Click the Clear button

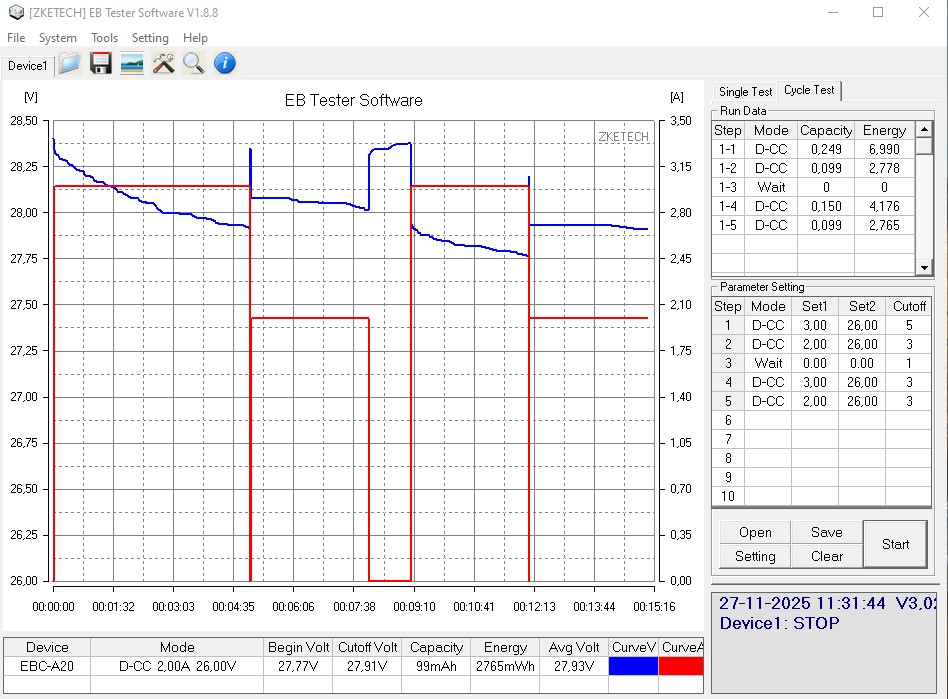pos(826,556)
